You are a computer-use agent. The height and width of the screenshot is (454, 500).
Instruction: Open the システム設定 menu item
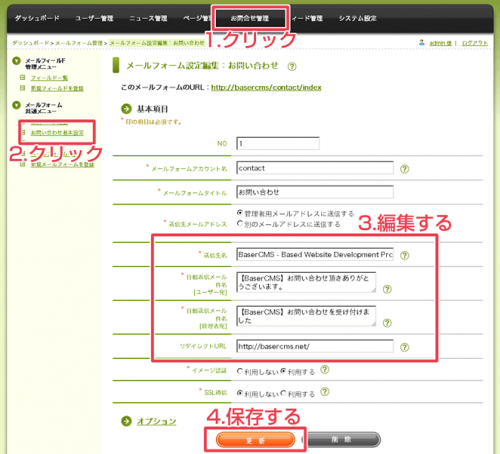tap(358, 18)
